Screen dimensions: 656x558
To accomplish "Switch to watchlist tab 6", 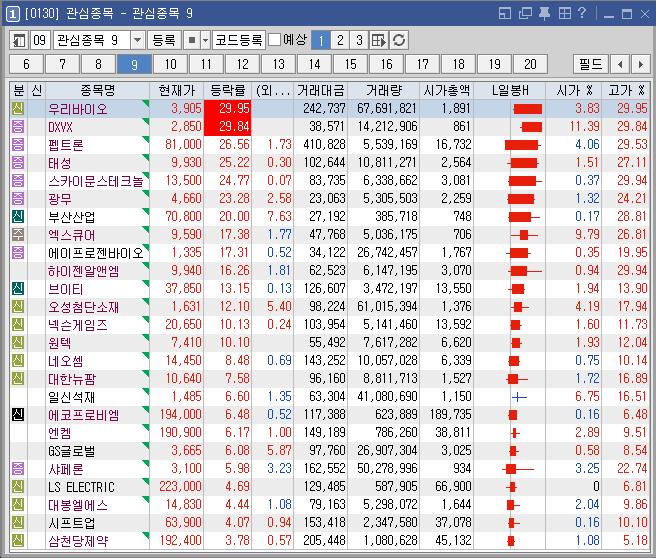I will (x=26, y=64).
